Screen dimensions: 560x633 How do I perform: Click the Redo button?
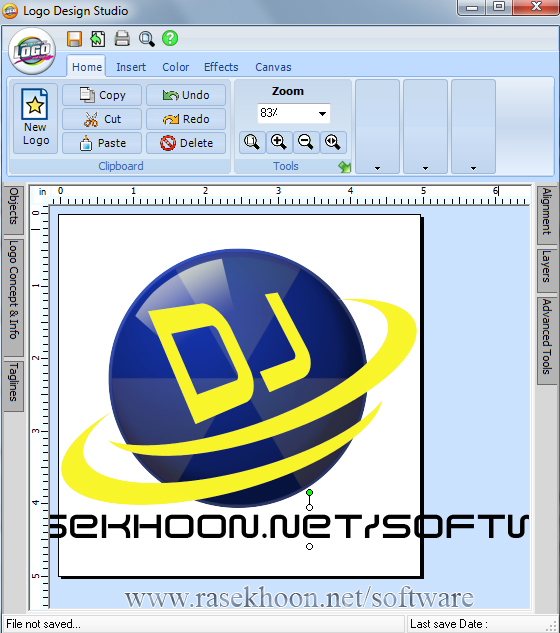point(186,119)
